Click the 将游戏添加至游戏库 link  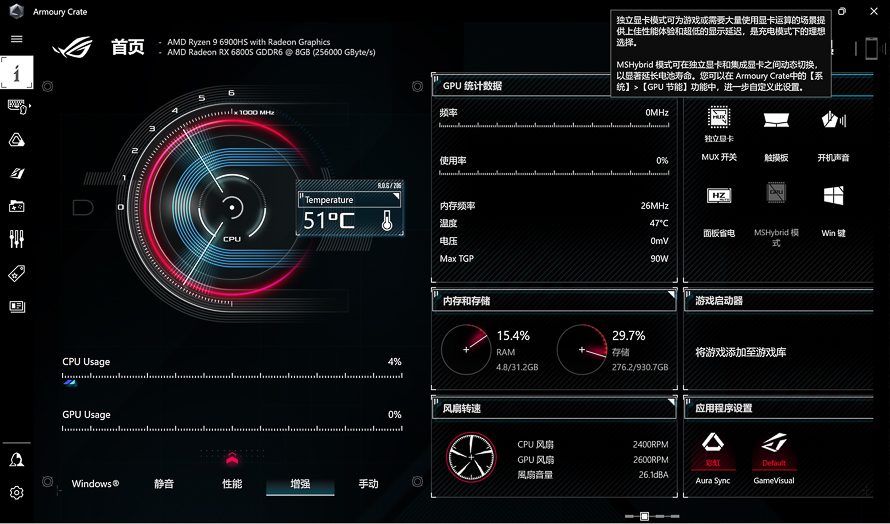point(740,352)
